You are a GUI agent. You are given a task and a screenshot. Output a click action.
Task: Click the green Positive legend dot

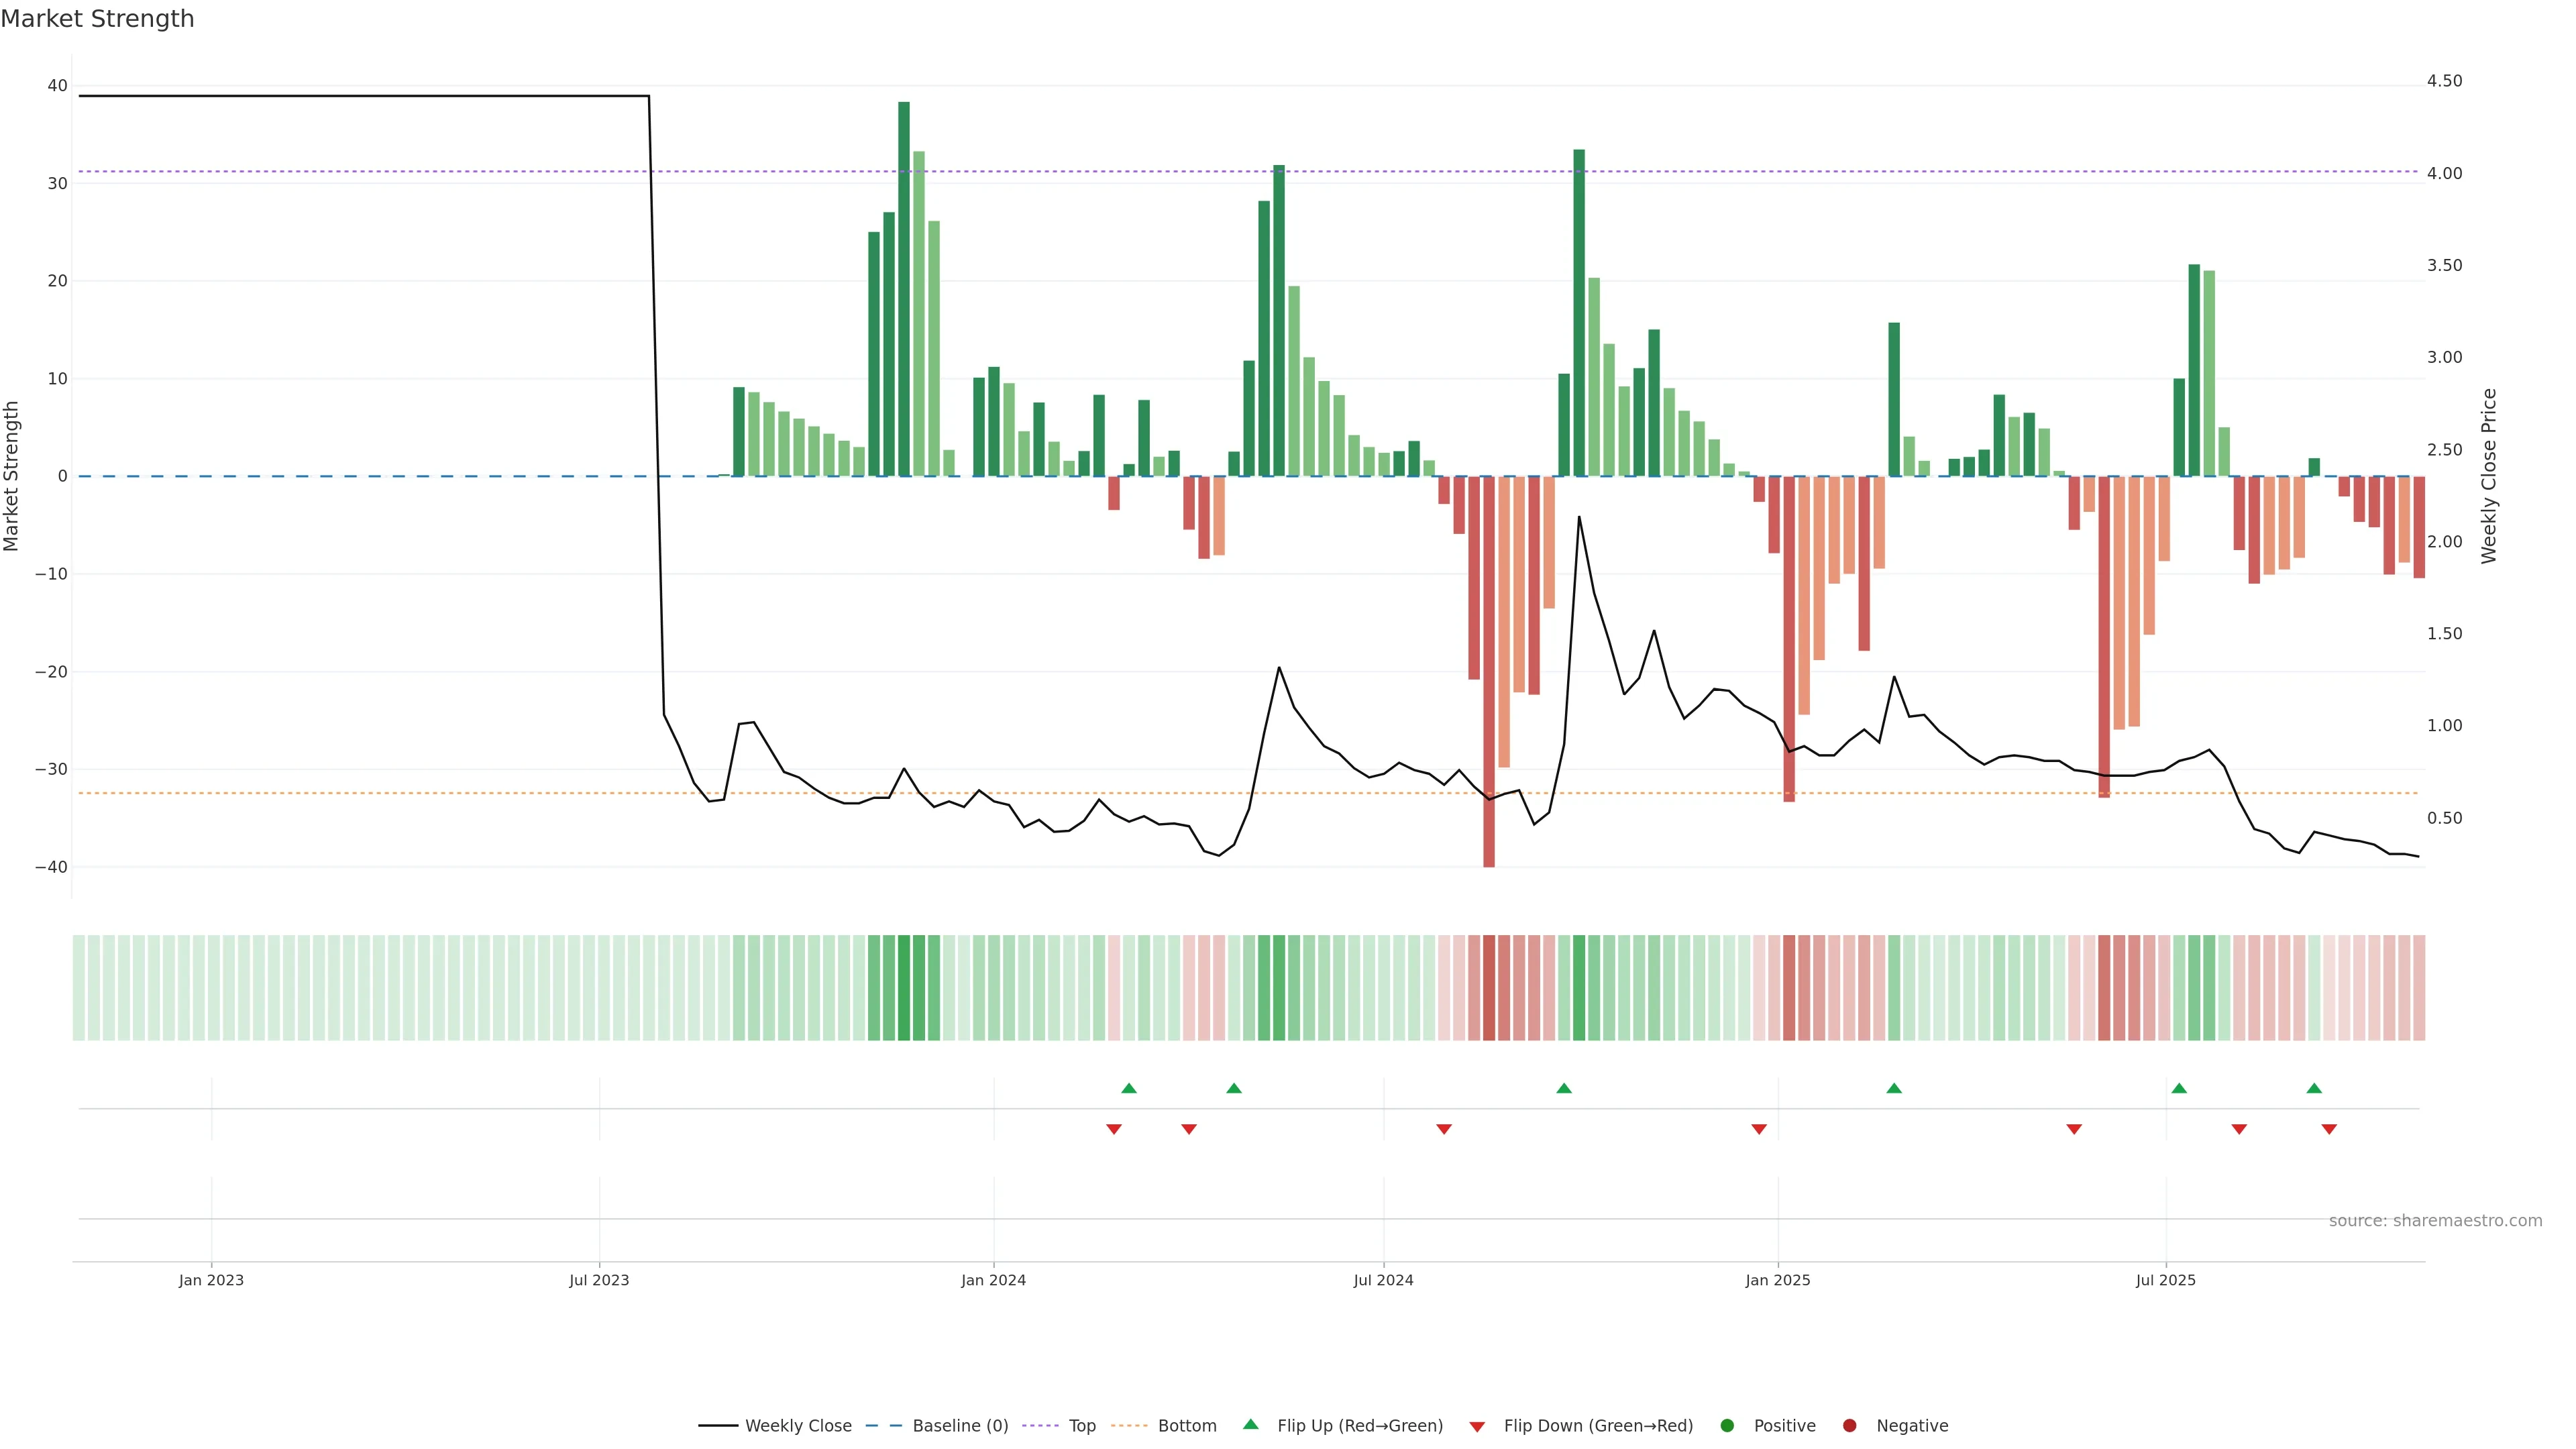(1727, 1426)
